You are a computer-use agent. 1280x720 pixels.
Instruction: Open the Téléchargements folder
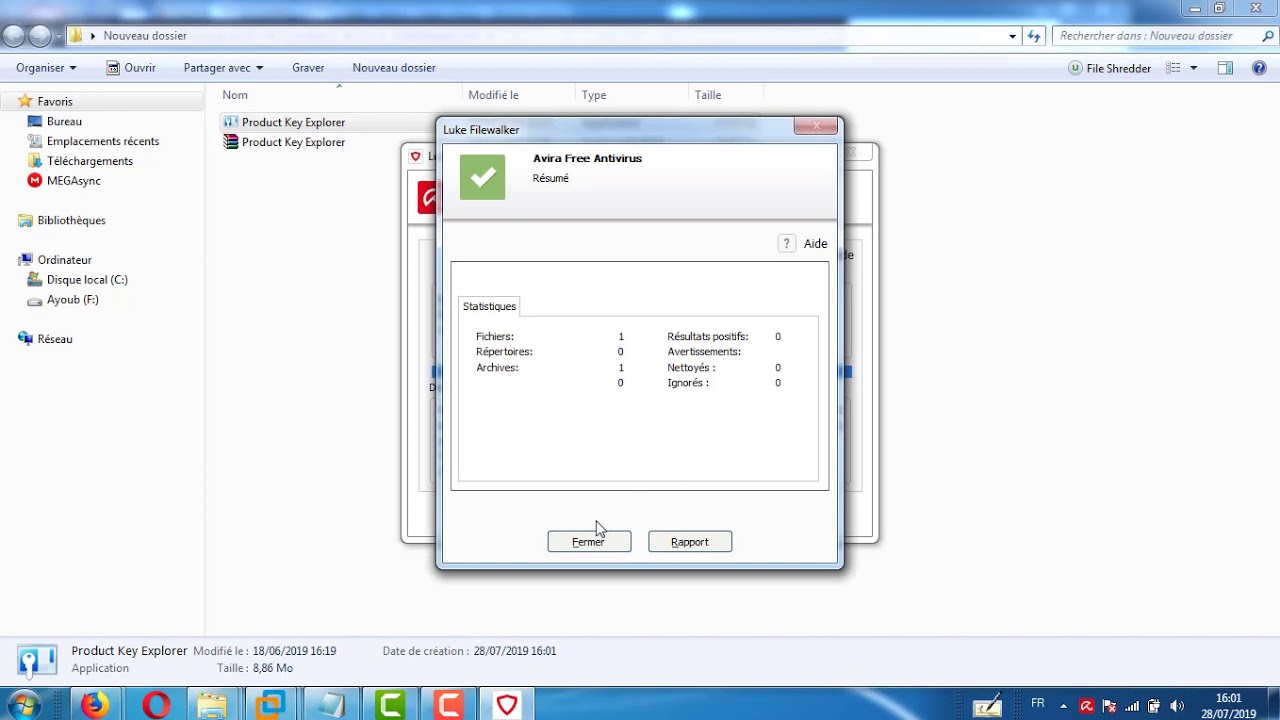click(x=89, y=161)
